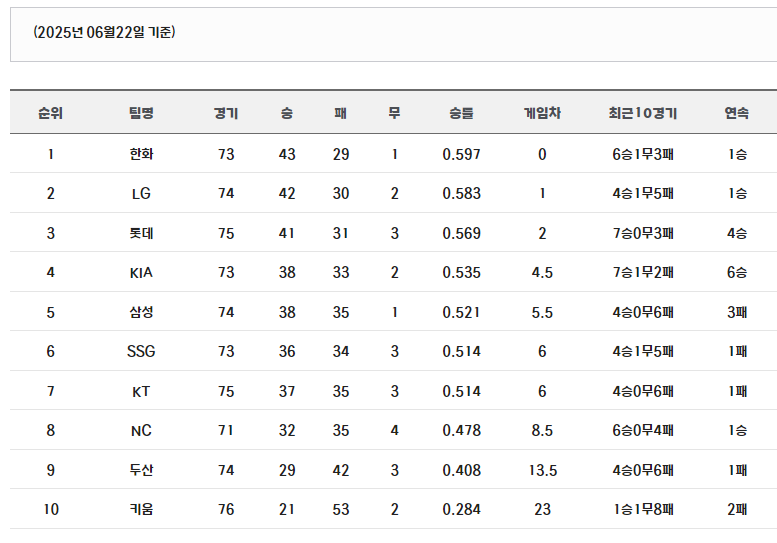Viewport: 777px width, 543px height.
Task: Select the 키움 team name
Action: pyautogui.click(x=141, y=509)
